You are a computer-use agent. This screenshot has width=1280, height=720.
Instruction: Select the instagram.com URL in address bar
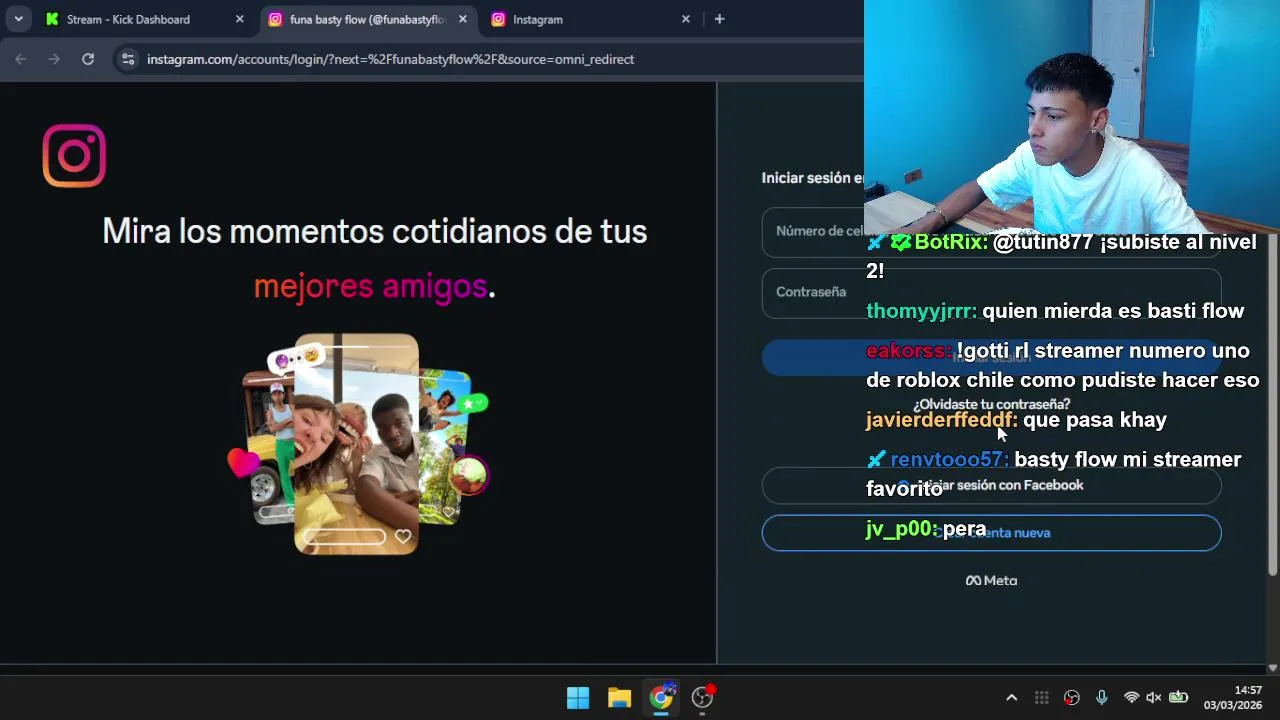(x=390, y=59)
